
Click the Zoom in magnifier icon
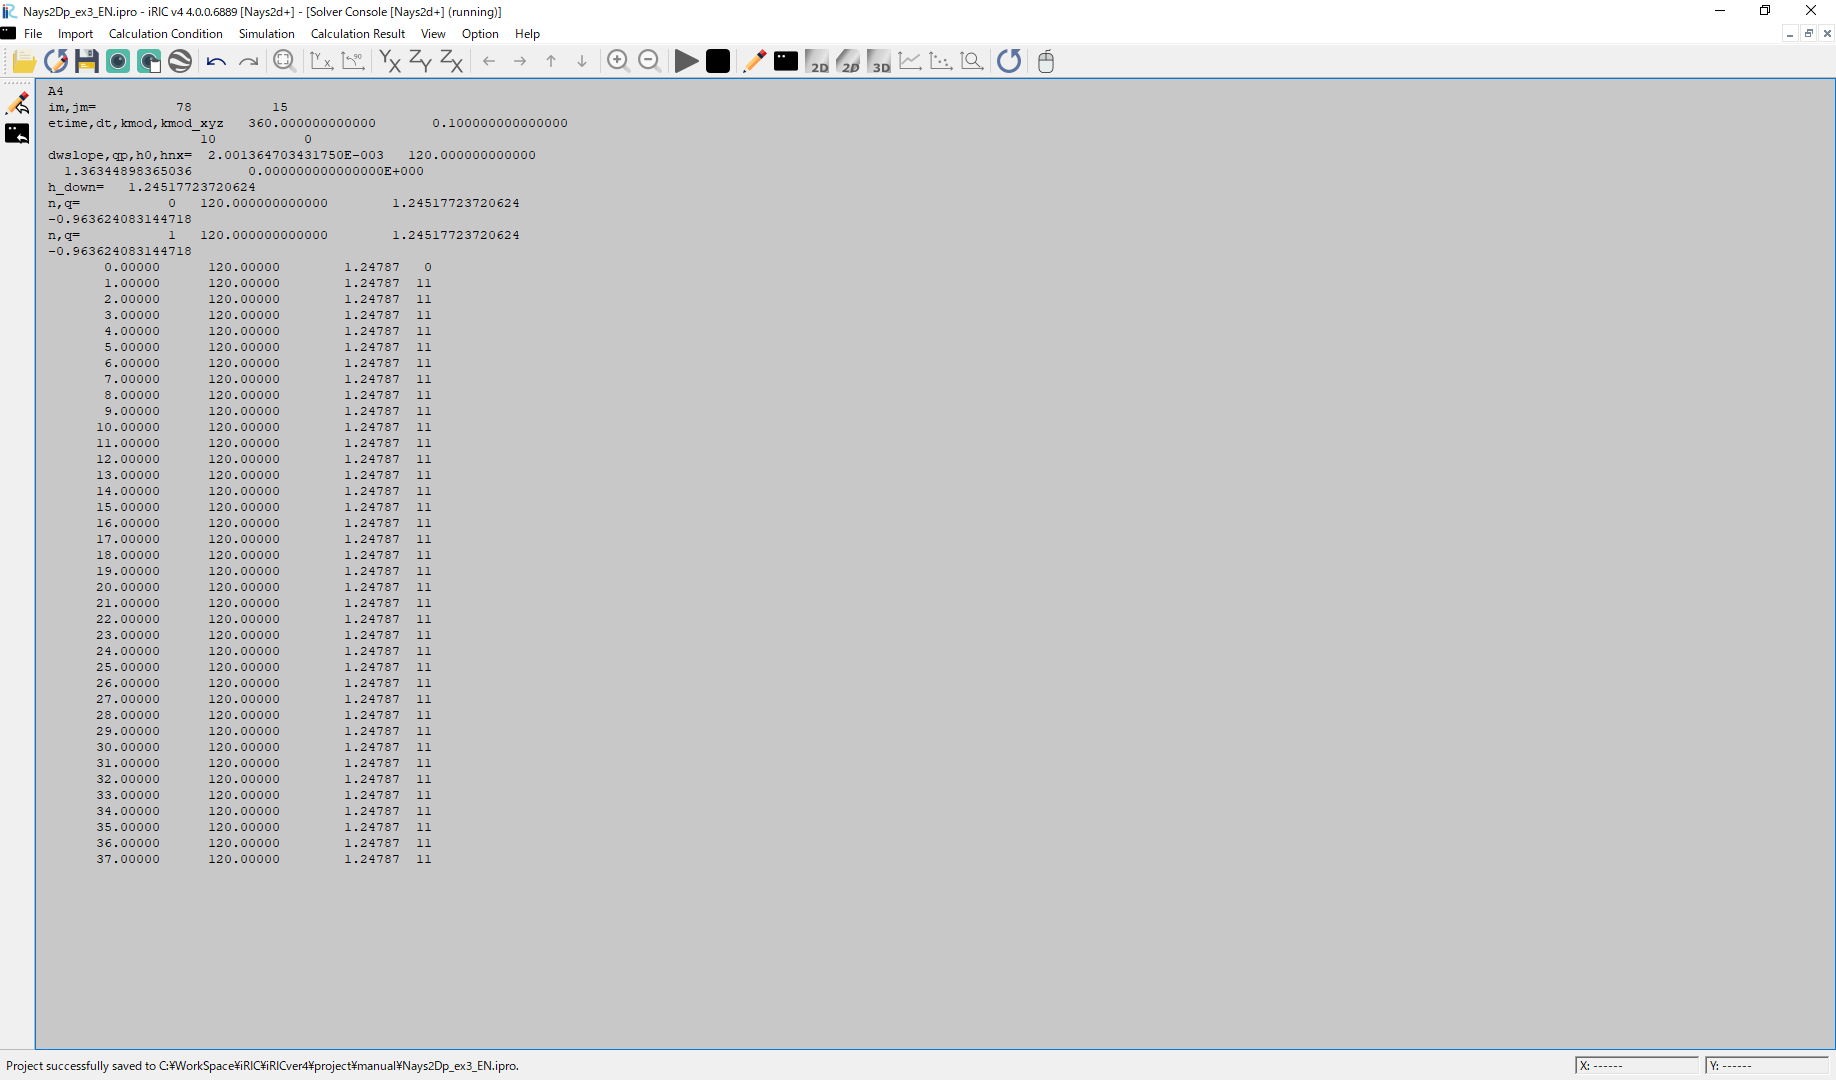click(618, 61)
